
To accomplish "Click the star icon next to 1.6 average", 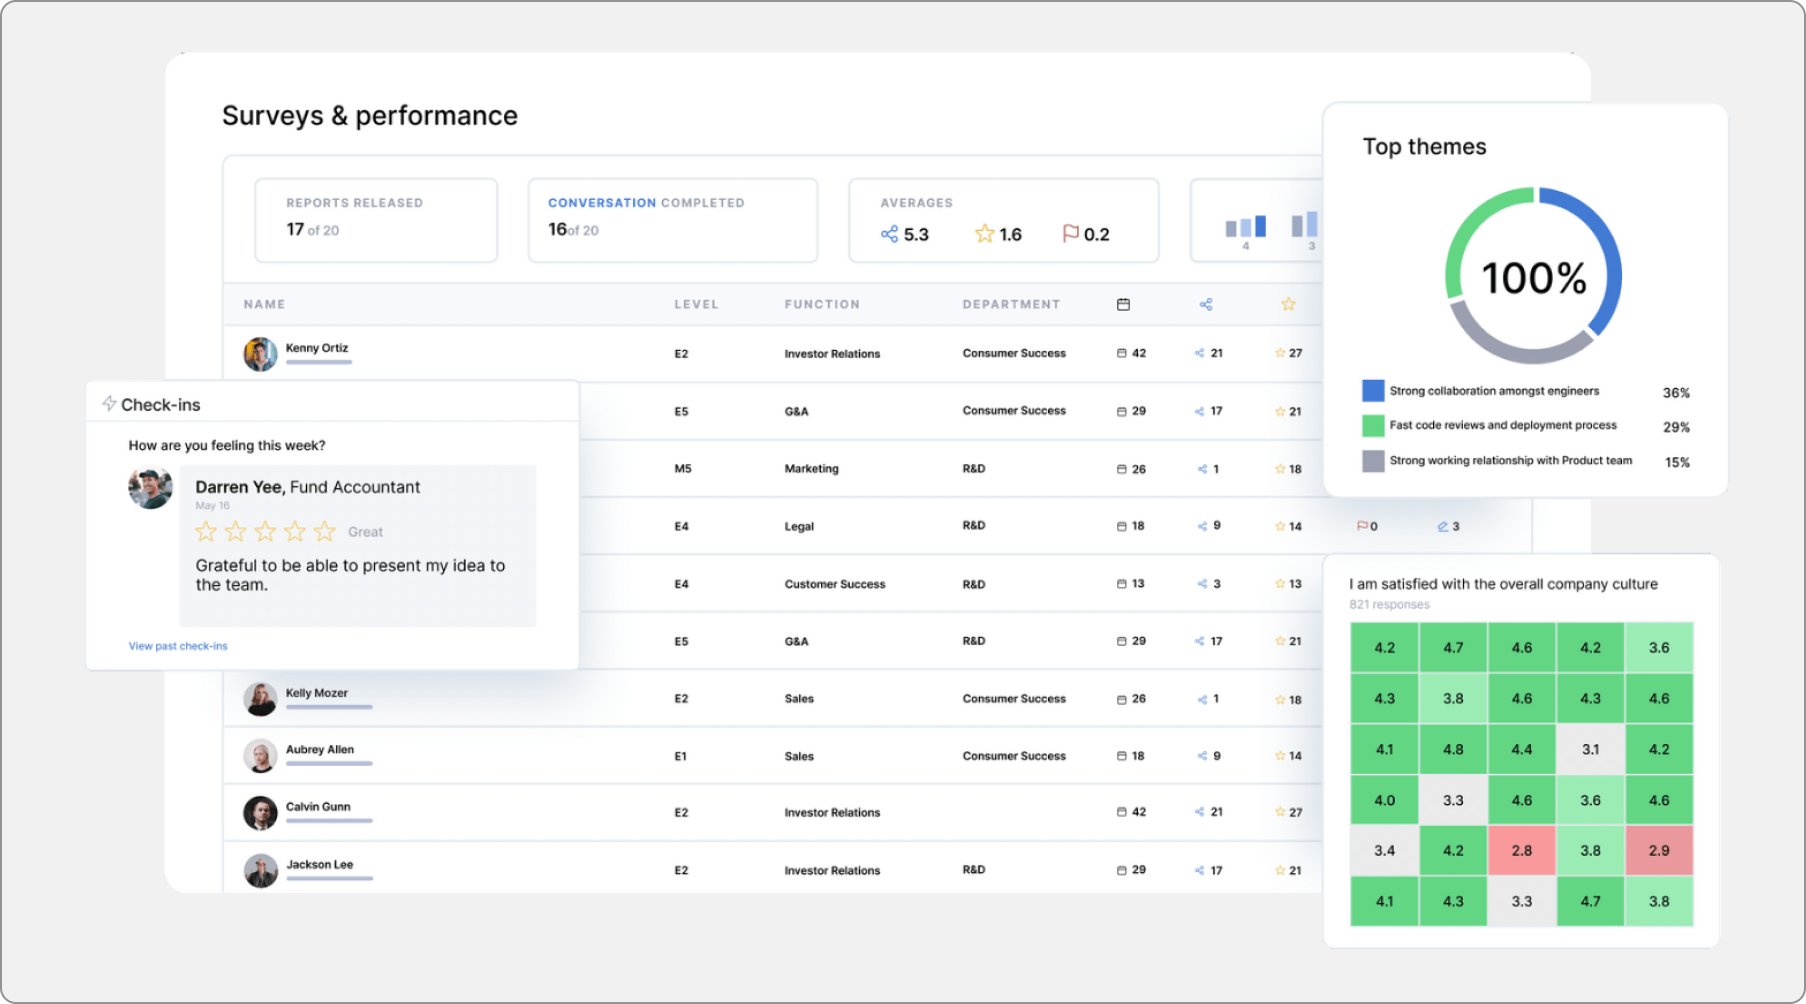I will click(x=983, y=234).
